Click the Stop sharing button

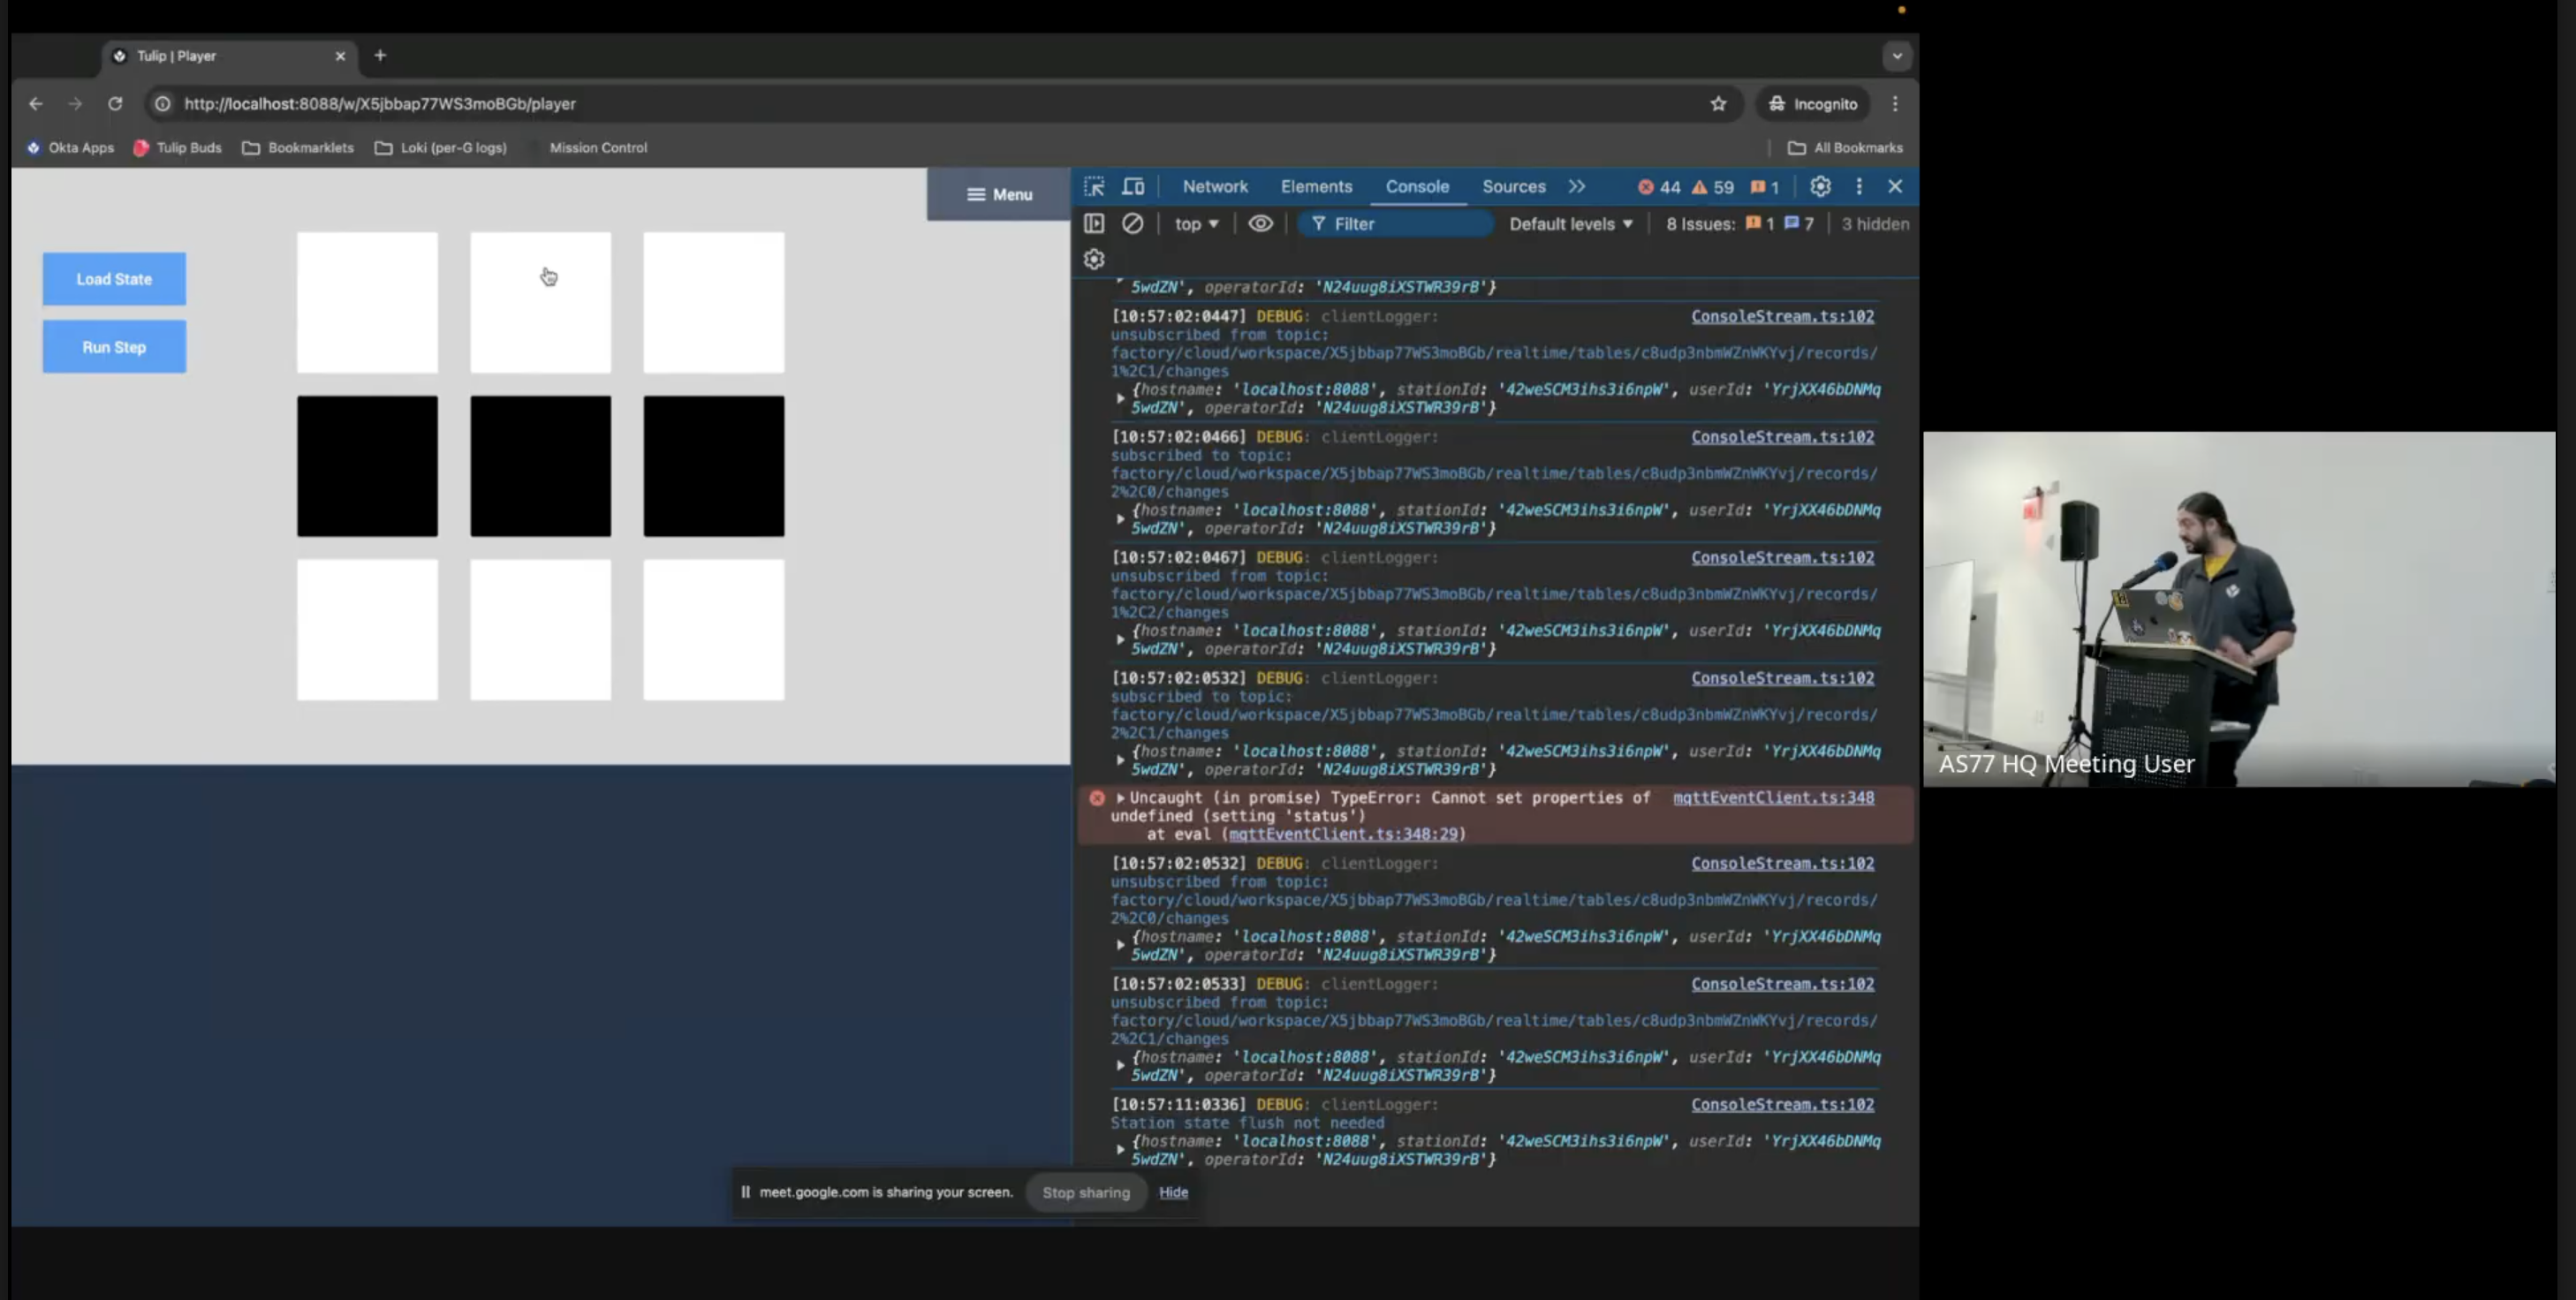coord(1086,1192)
